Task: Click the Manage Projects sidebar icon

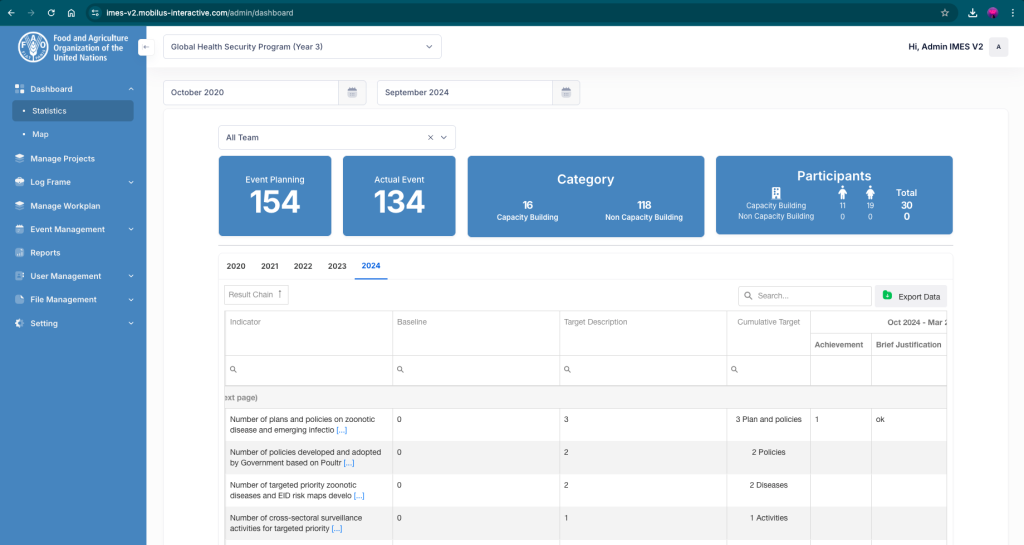Action: pyautogui.click(x=20, y=158)
